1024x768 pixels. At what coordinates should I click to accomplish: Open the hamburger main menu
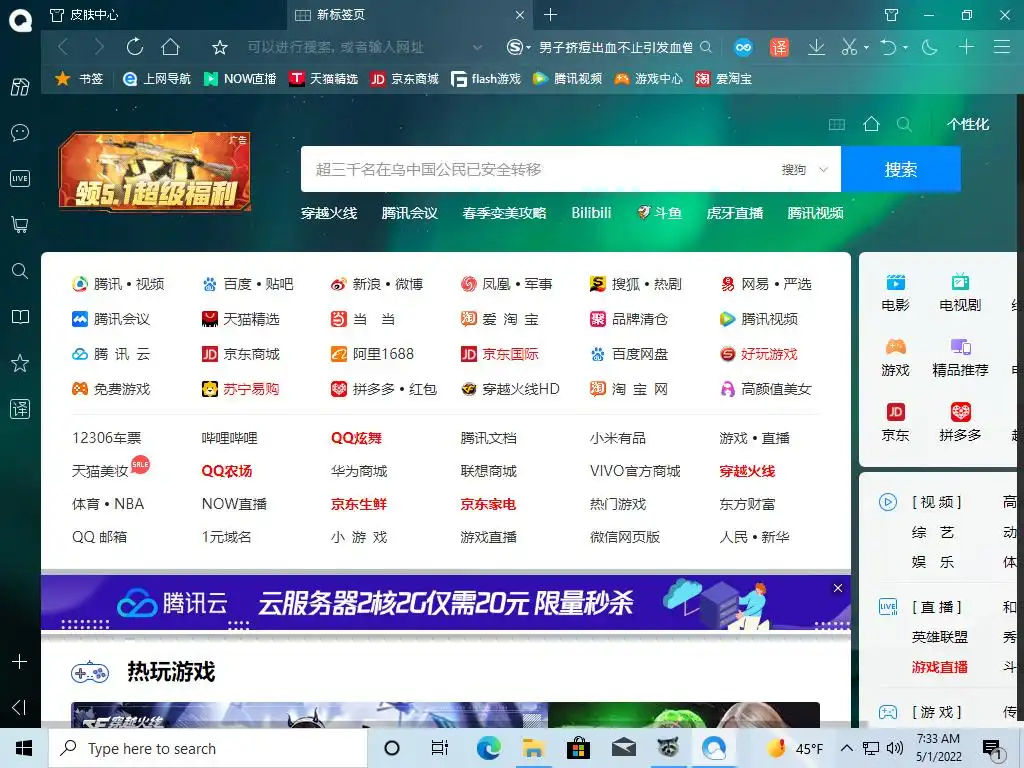click(x=1002, y=47)
